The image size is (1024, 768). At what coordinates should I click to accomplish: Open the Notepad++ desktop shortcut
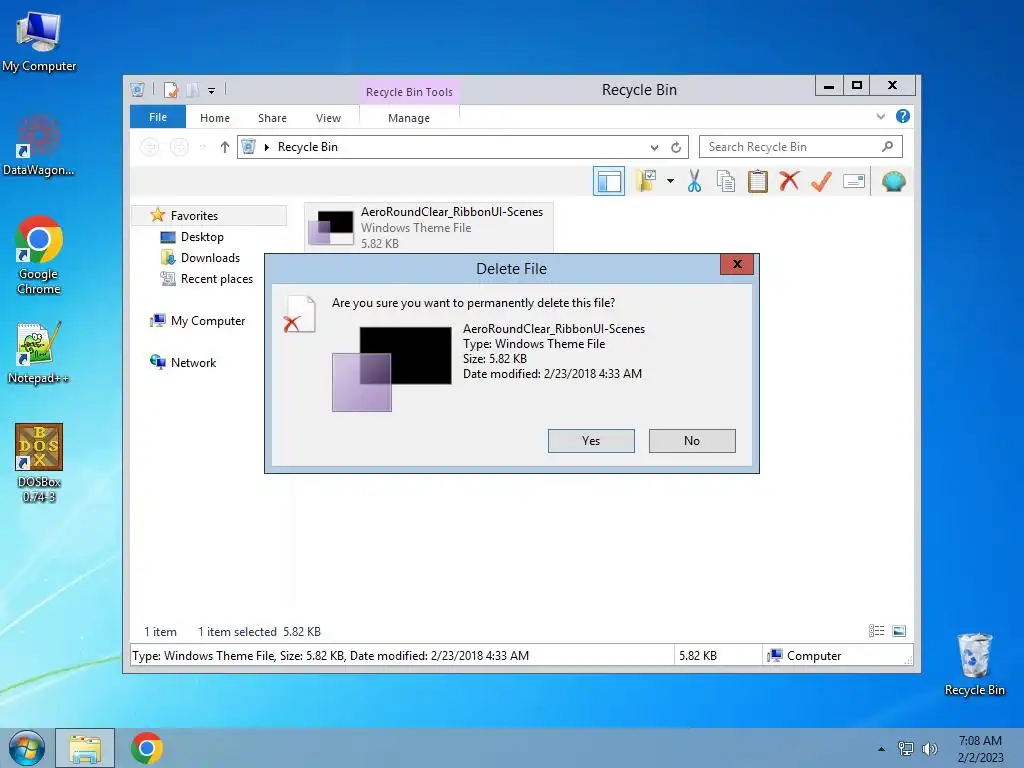pos(39,353)
